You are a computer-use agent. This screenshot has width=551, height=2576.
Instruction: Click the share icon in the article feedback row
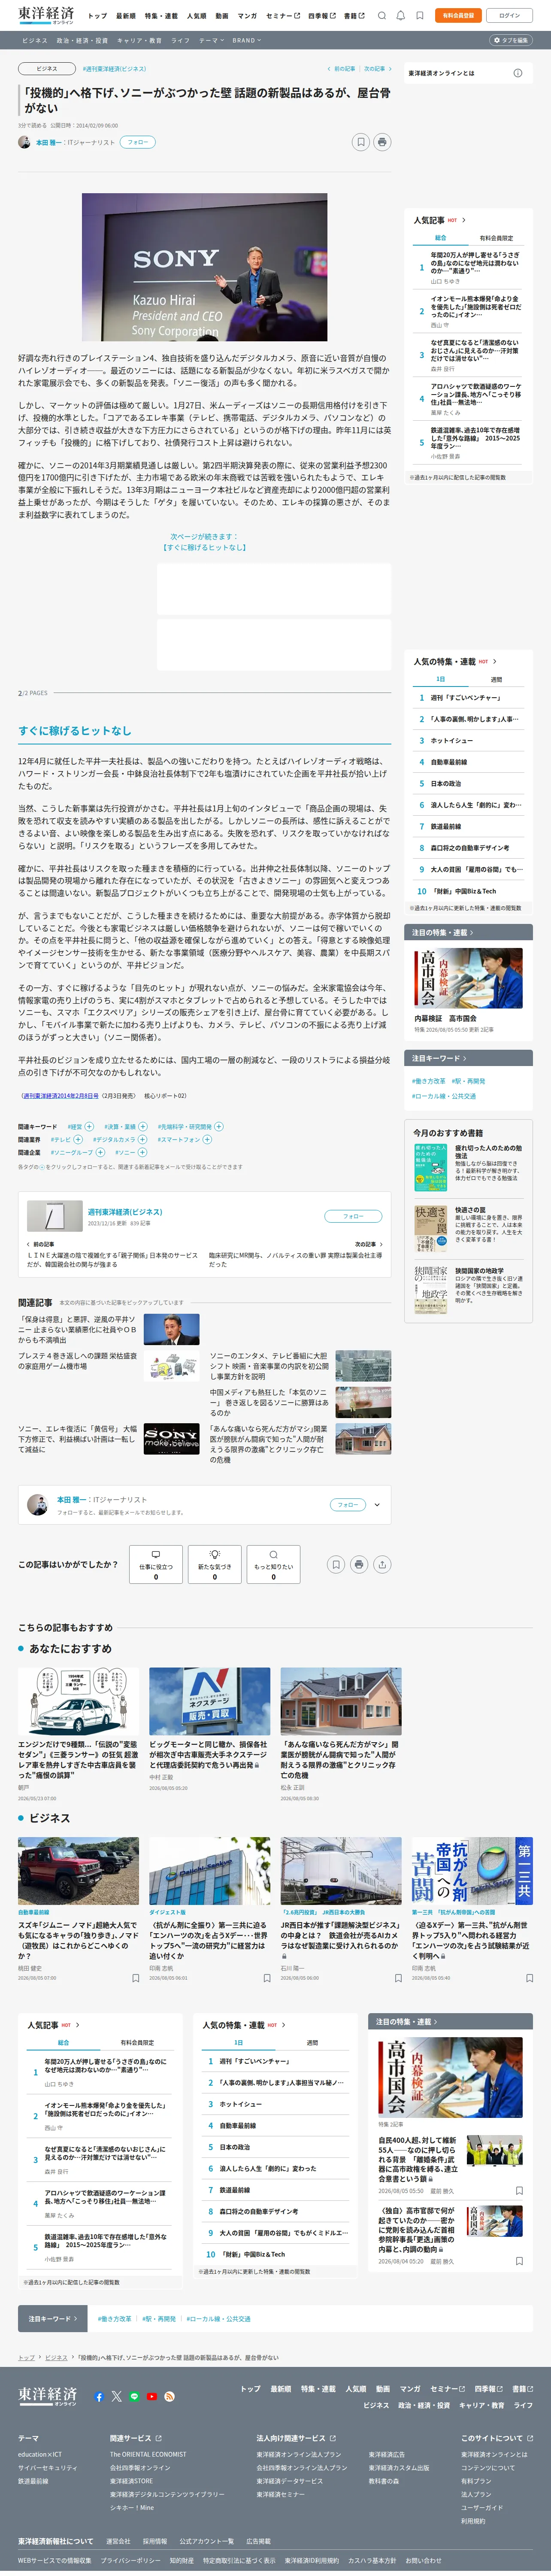click(382, 1564)
